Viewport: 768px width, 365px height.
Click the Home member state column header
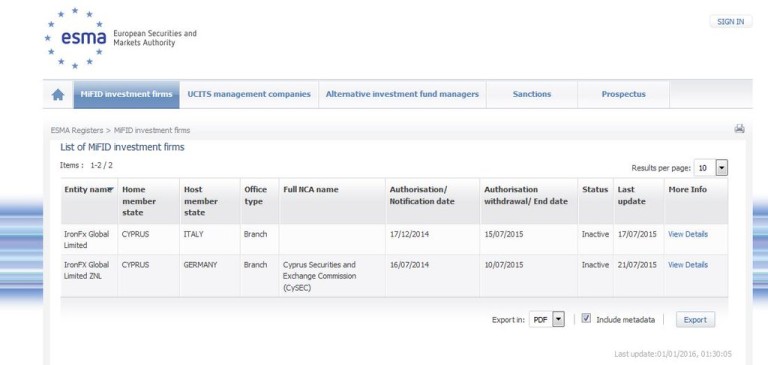tap(139, 201)
